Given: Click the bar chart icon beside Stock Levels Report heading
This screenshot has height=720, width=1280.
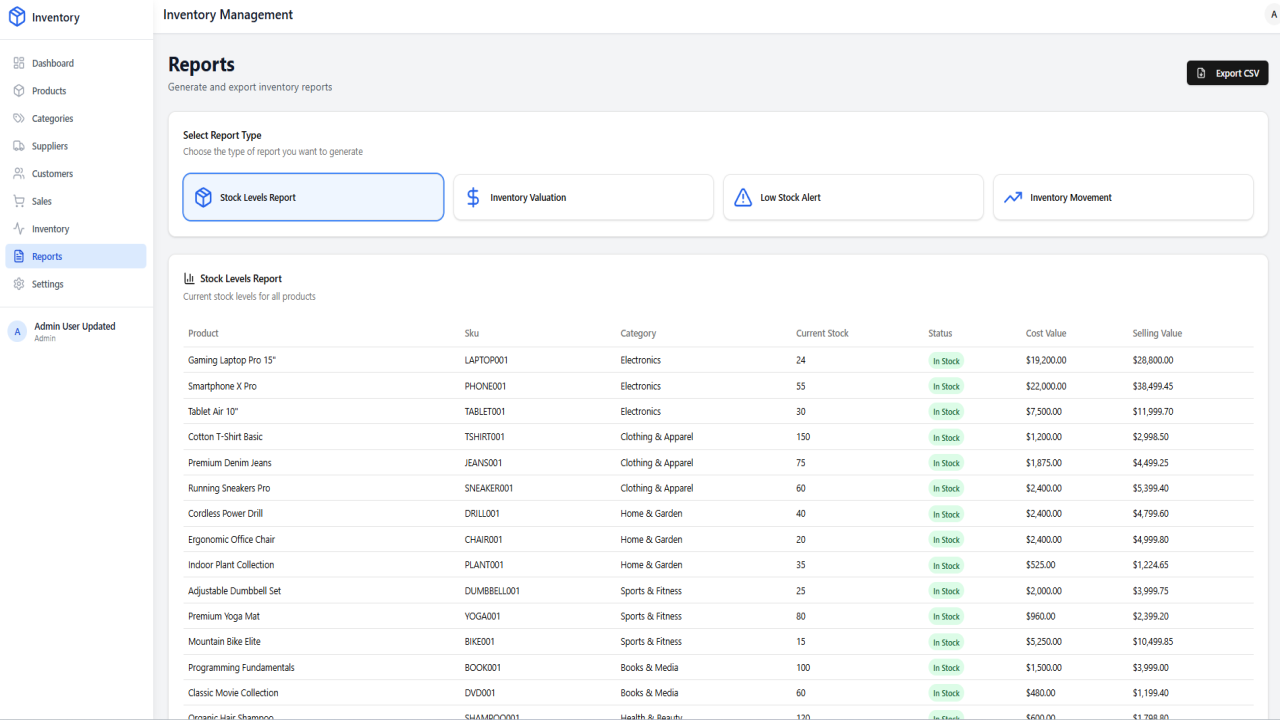Looking at the screenshot, I should point(189,279).
